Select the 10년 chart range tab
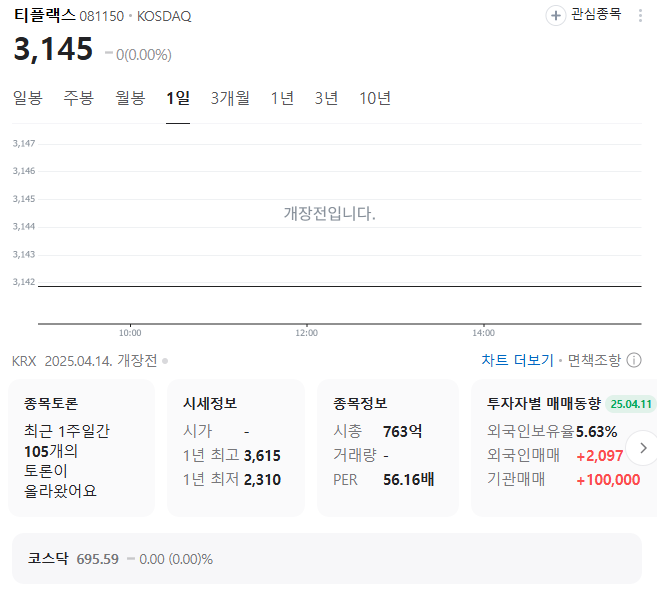657x596 pixels. 375,98
